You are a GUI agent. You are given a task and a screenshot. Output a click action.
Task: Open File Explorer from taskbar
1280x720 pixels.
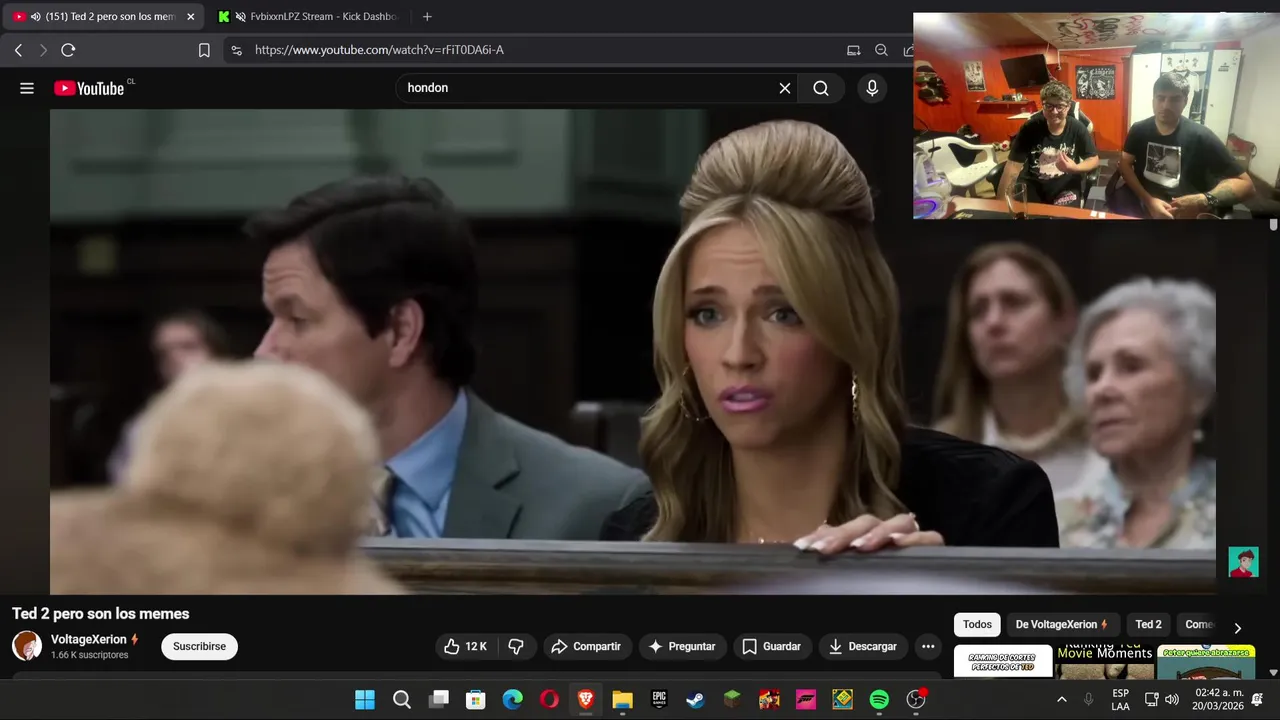pos(622,700)
